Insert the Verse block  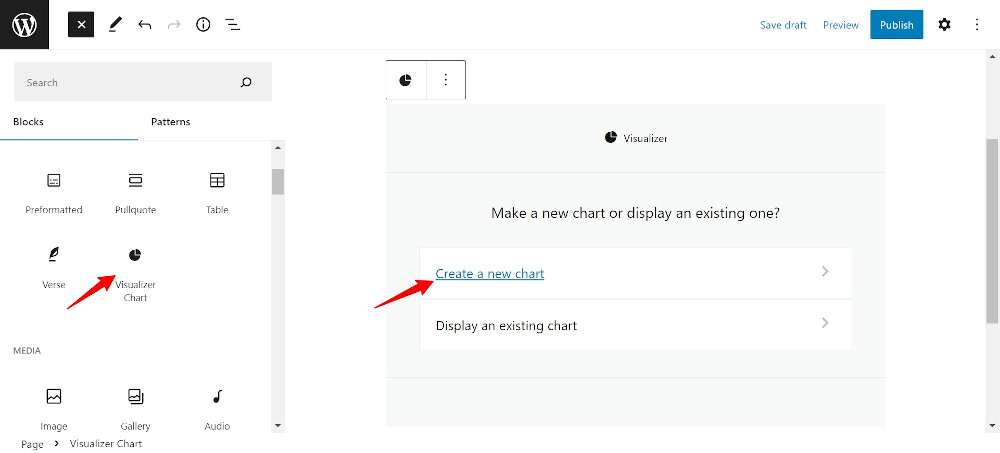(54, 268)
